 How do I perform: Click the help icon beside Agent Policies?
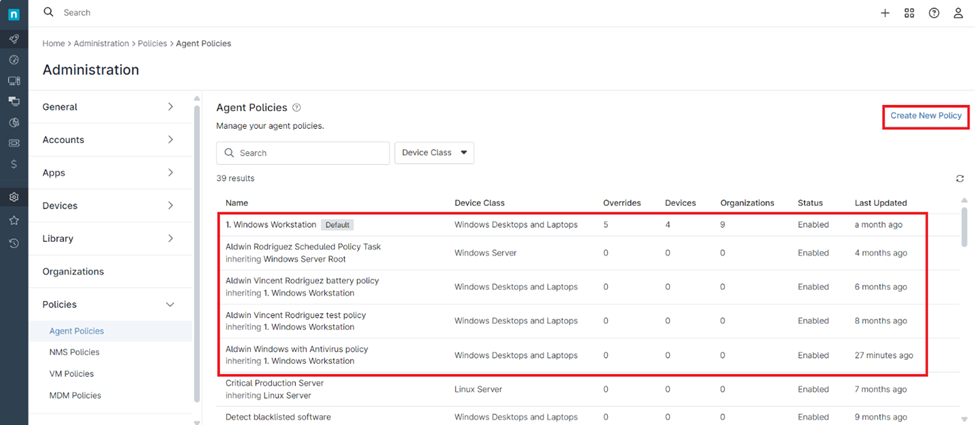(x=297, y=108)
